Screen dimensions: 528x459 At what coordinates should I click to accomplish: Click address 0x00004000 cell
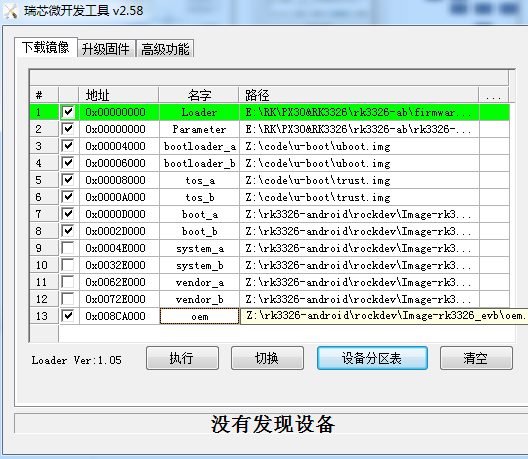119,146
